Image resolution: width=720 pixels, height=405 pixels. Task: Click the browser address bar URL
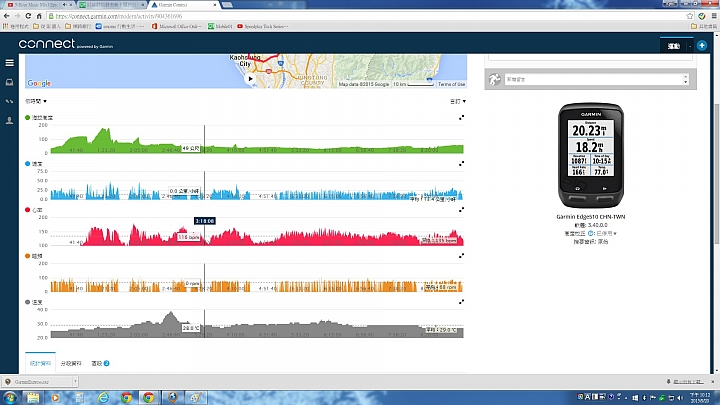click(118, 16)
